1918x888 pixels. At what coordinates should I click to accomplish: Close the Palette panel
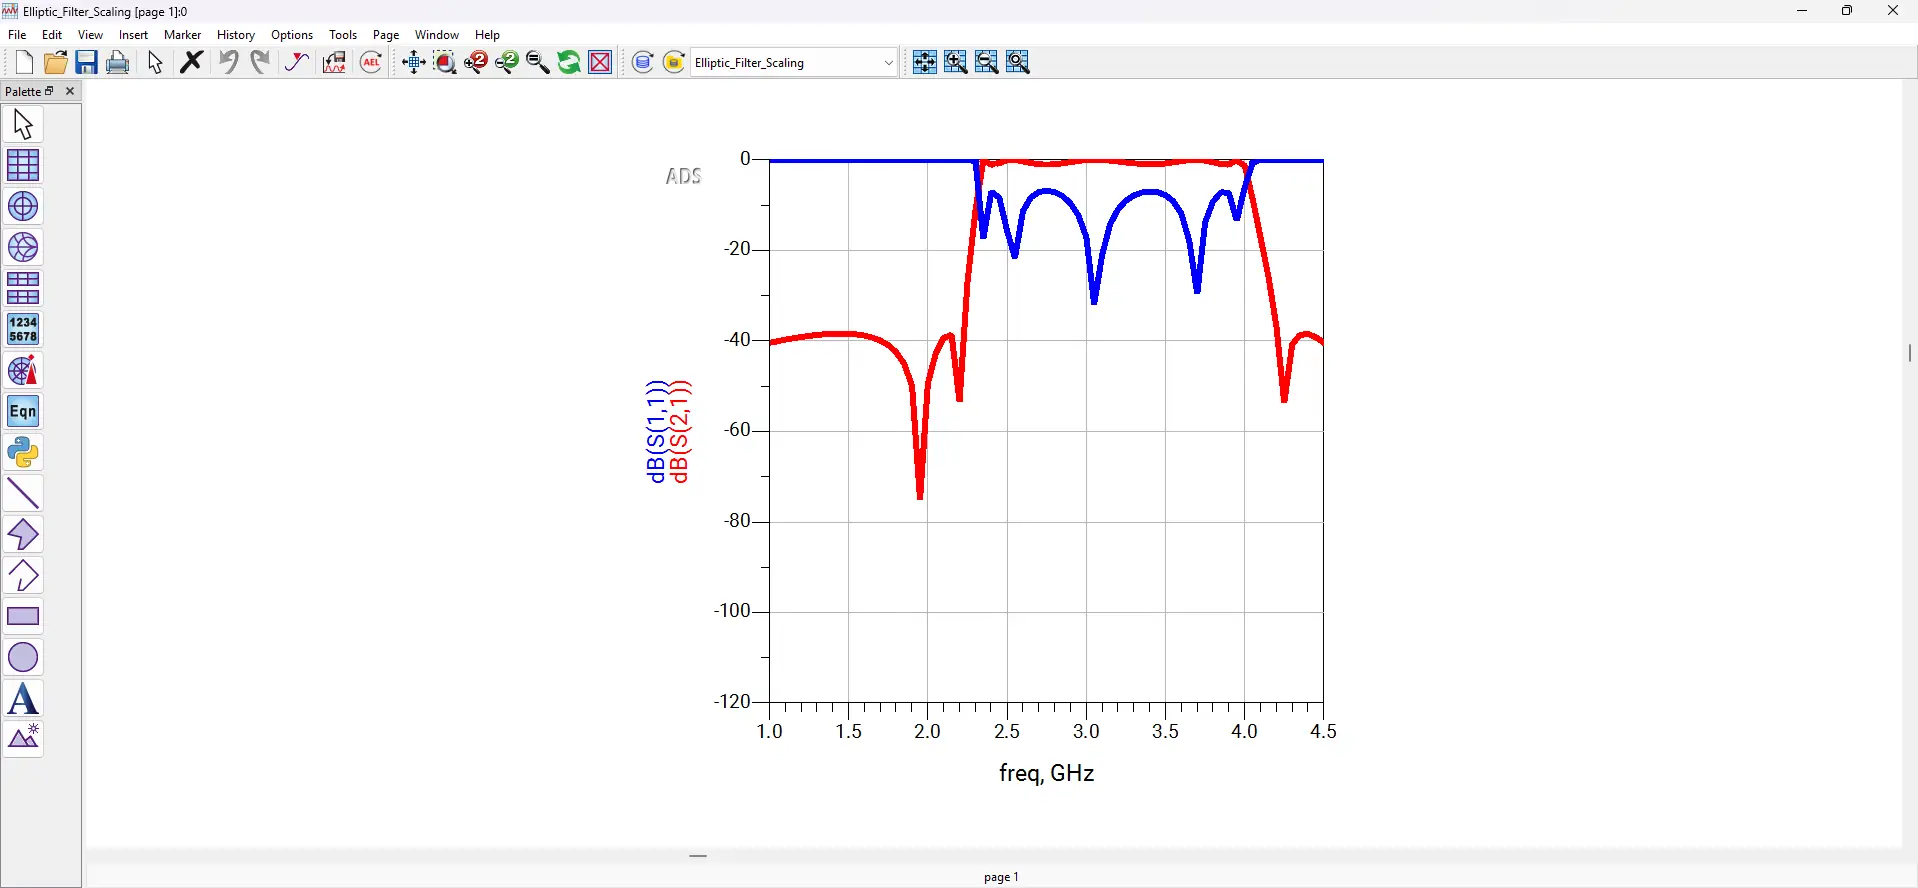pyautogui.click(x=70, y=91)
